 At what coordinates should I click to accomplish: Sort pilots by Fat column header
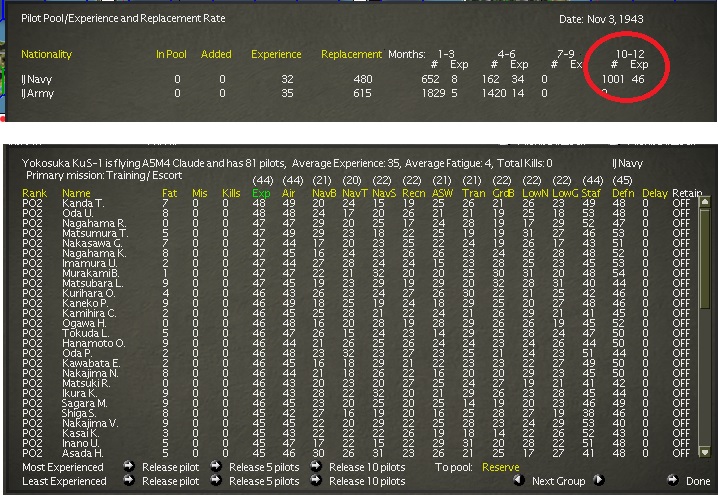(x=169, y=193)
